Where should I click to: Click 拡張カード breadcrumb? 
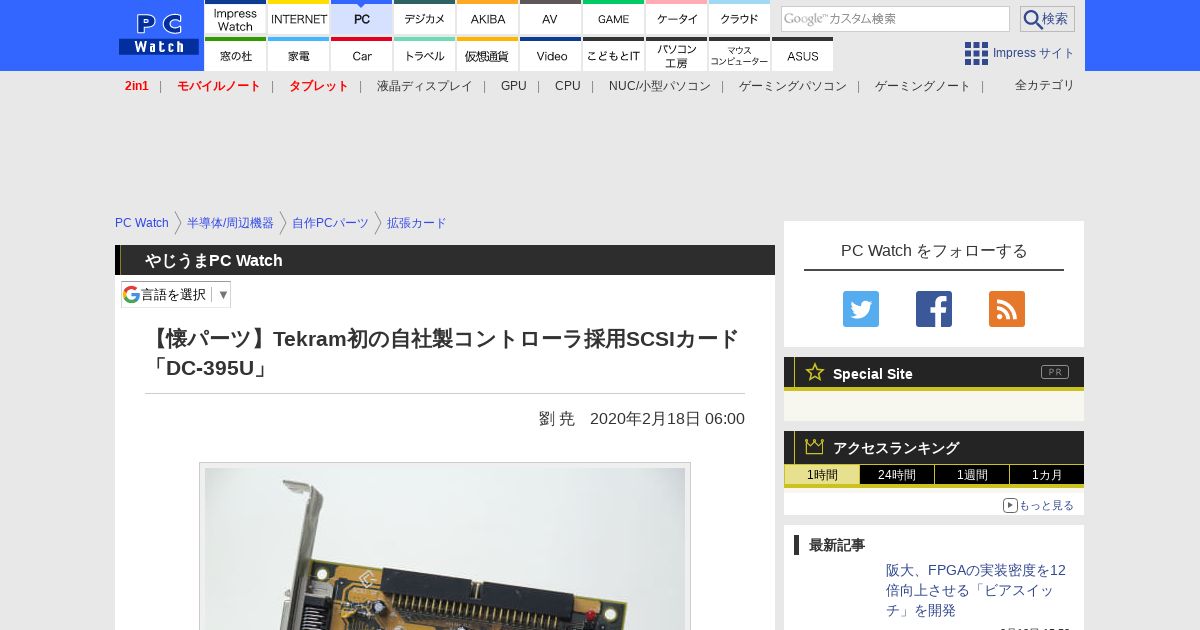pos(417,223)
